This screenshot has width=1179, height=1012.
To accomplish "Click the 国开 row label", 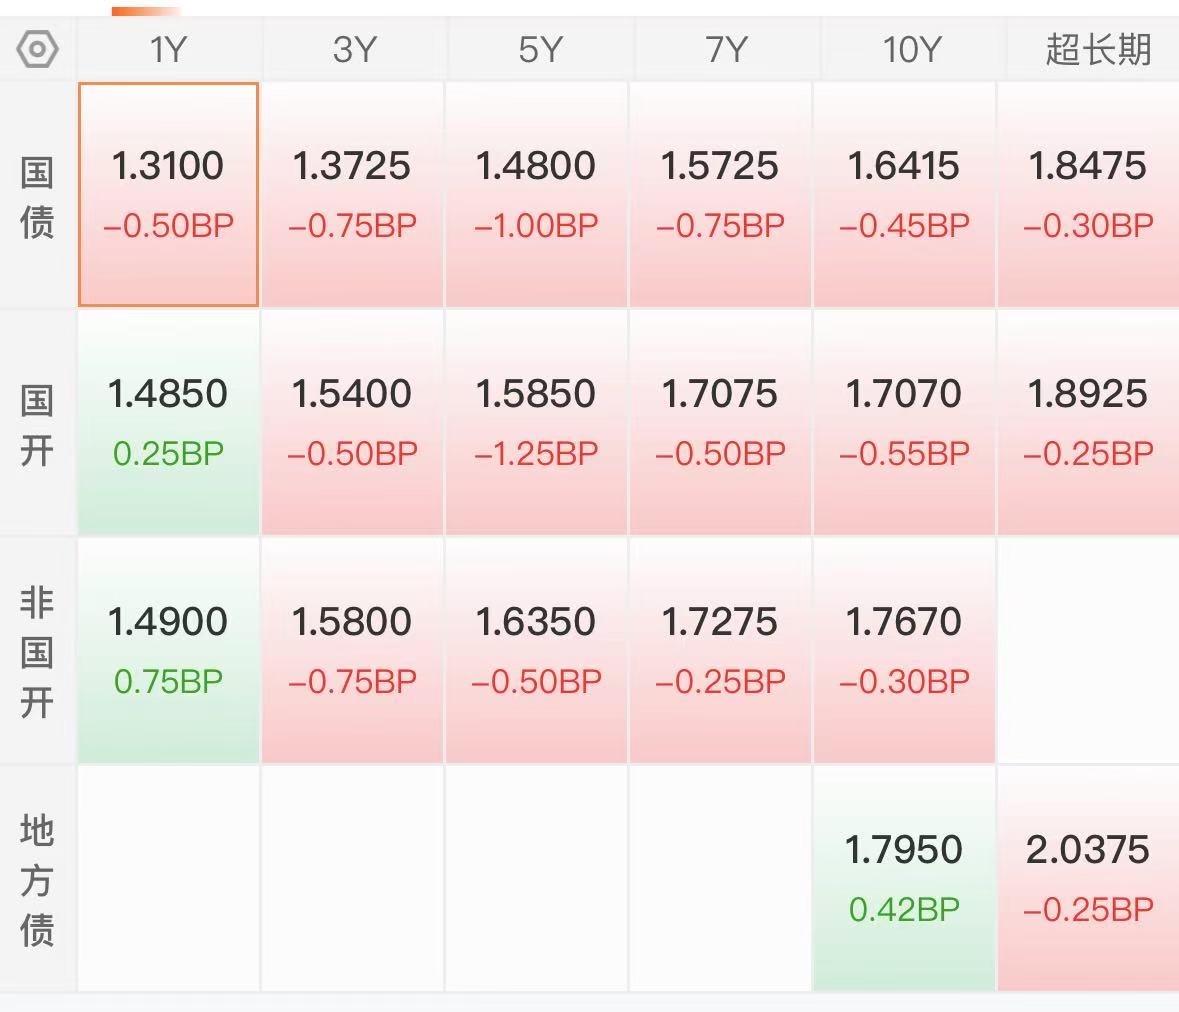I will click(37, 425).
